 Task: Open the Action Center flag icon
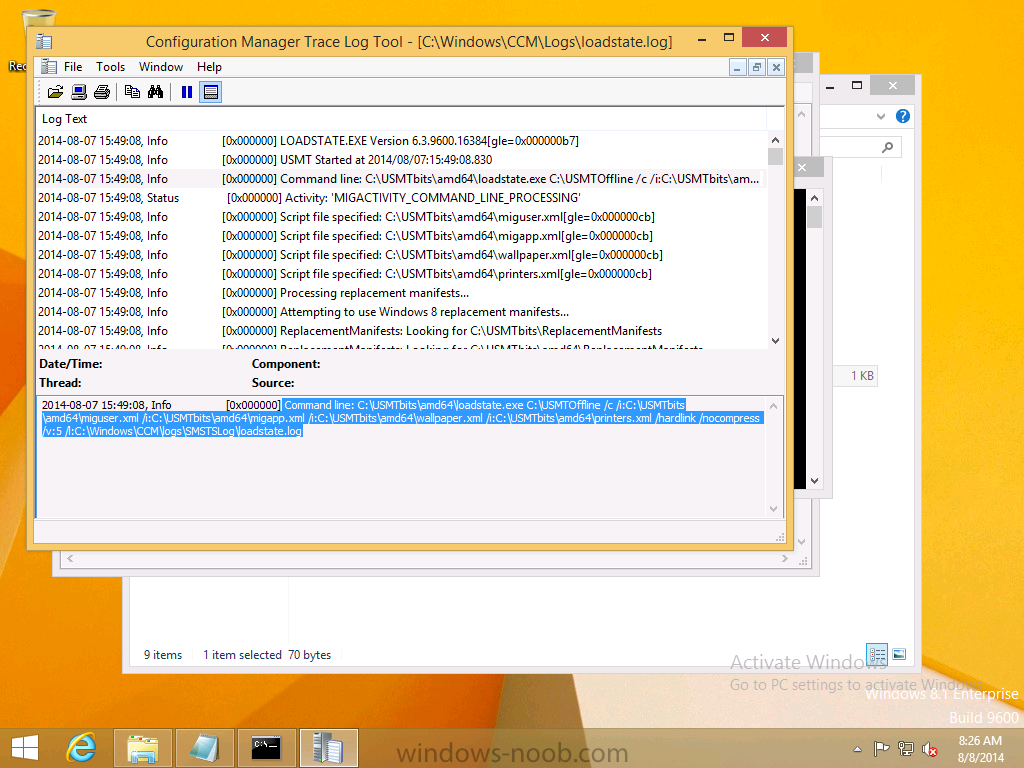[882, 749]
